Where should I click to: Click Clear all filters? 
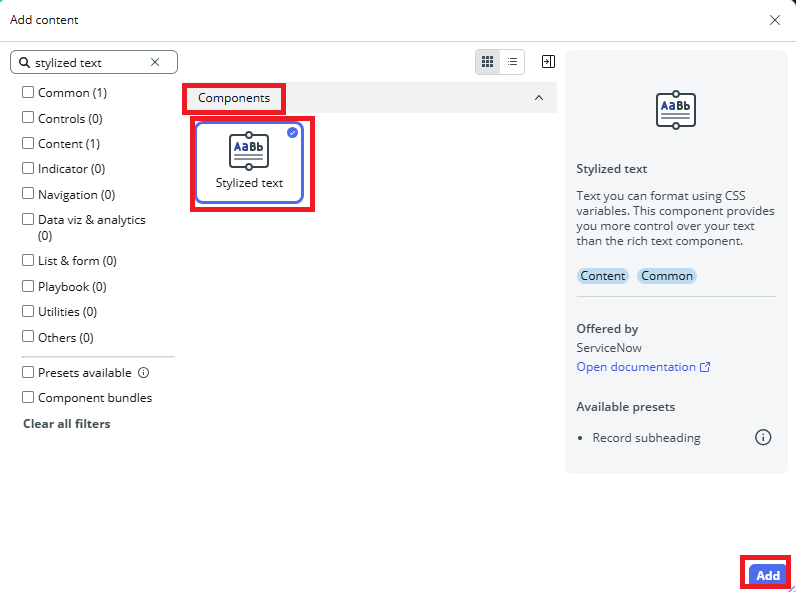67,424
